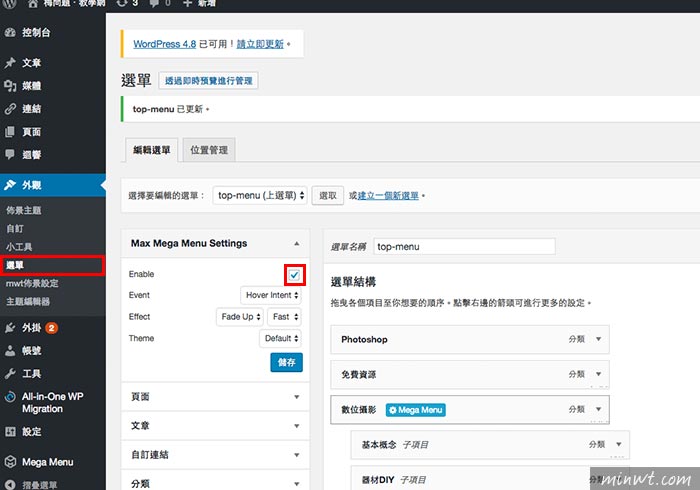Image resolution: width=700 pixels, height=490 pixels.
Task: Open the Dashboard (控制台) sidebar item
Action: pos(28,32)
